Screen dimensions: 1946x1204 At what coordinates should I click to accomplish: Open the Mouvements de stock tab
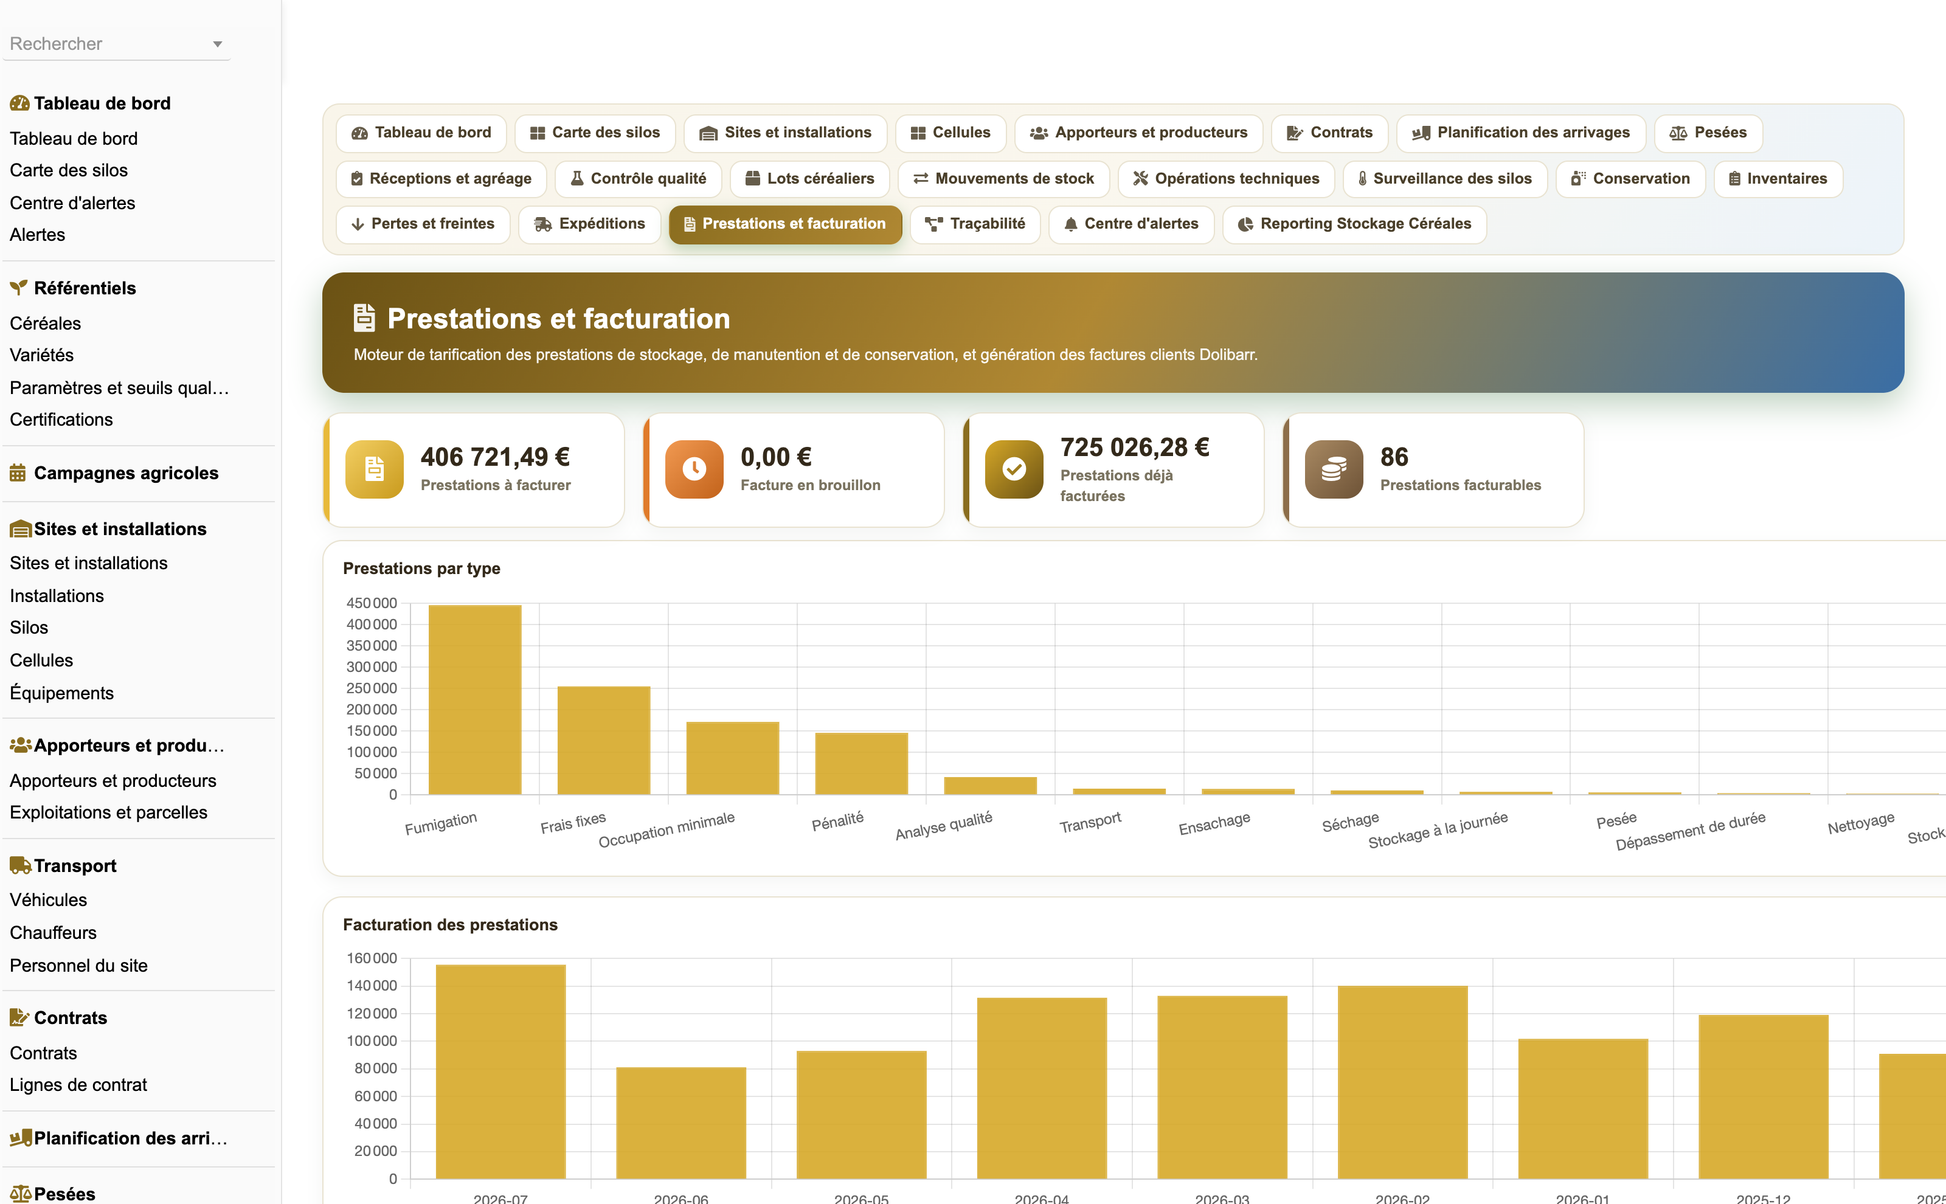pyautogui.click(x=1003, y=179)
